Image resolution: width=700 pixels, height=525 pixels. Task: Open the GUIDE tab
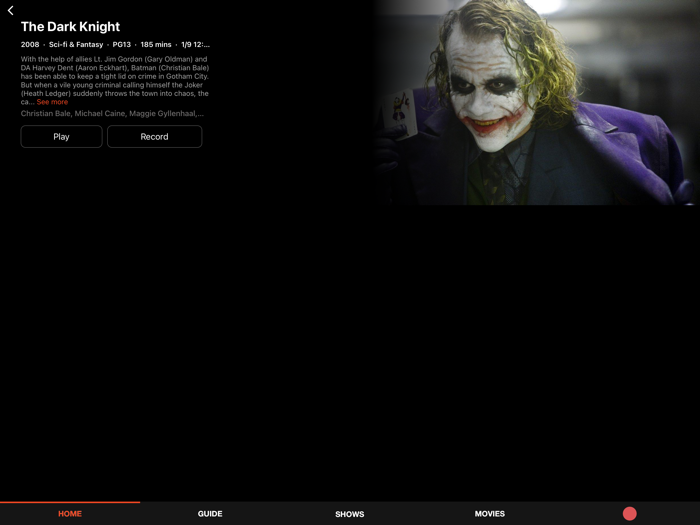[x=210, y=514]
